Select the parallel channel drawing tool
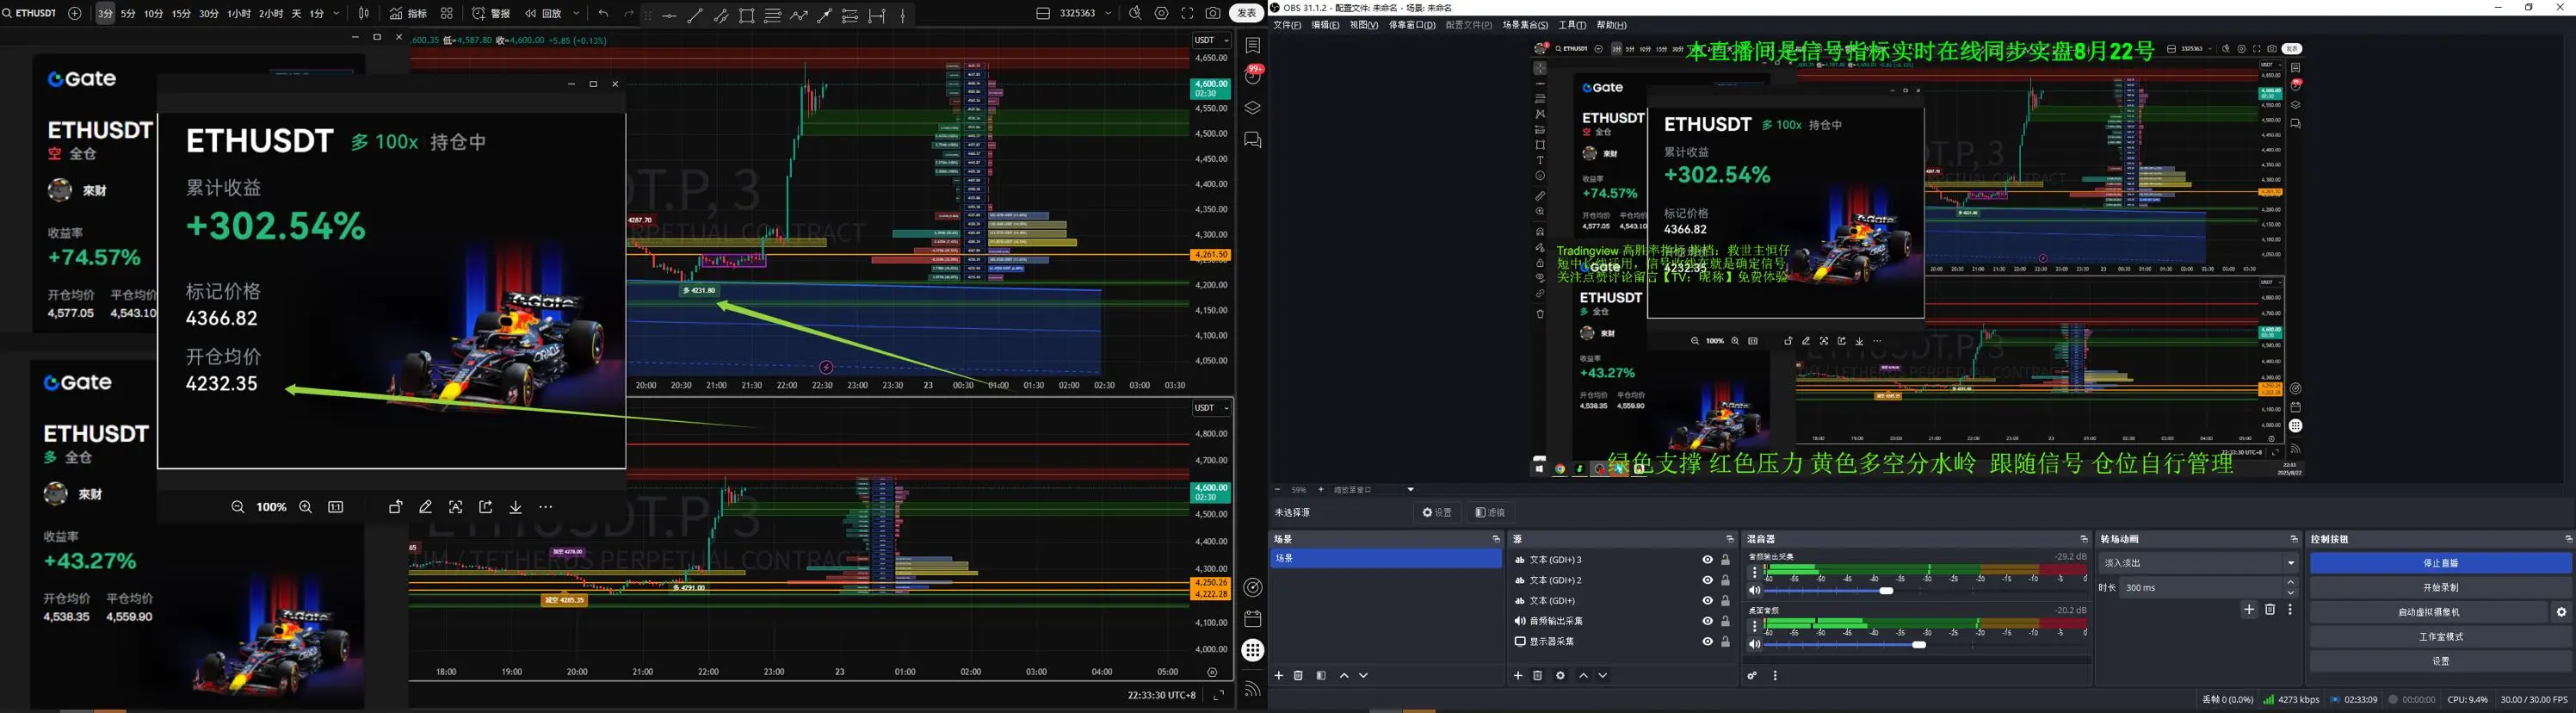 [721, 15]
